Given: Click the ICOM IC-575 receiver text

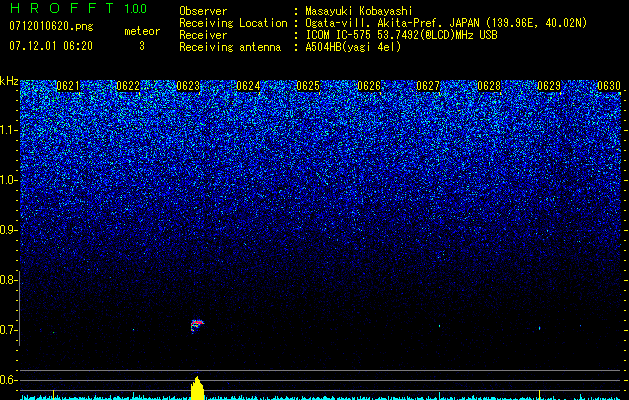Looking at the screenshot, I should coord(401,35).
